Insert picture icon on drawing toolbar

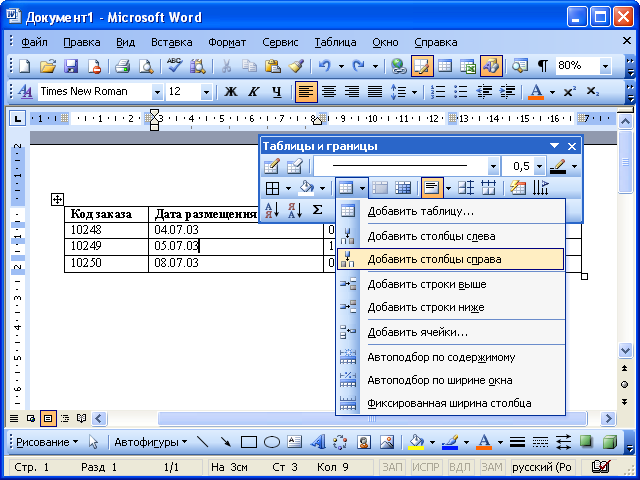386,442
